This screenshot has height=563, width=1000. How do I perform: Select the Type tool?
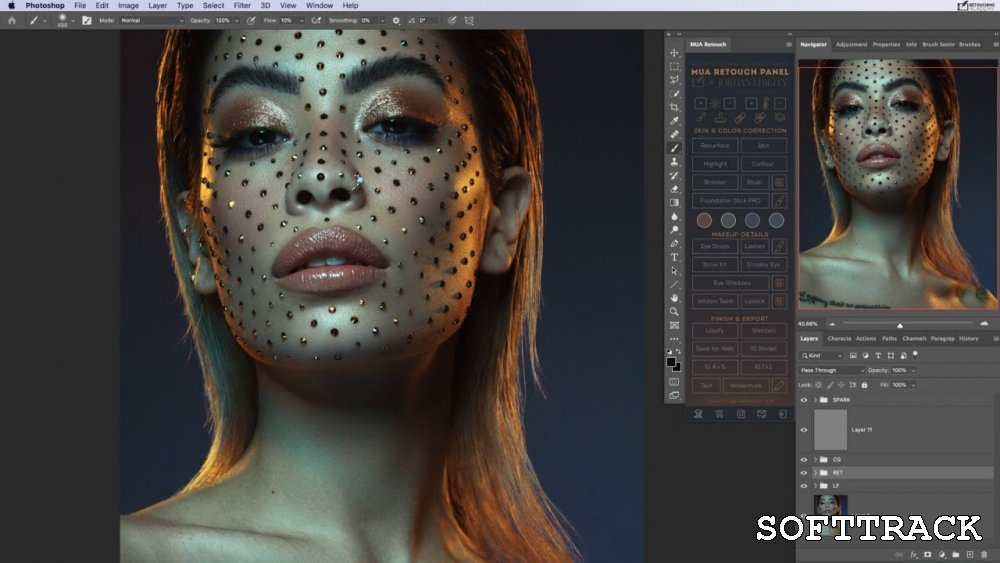(x=674, y=257)
